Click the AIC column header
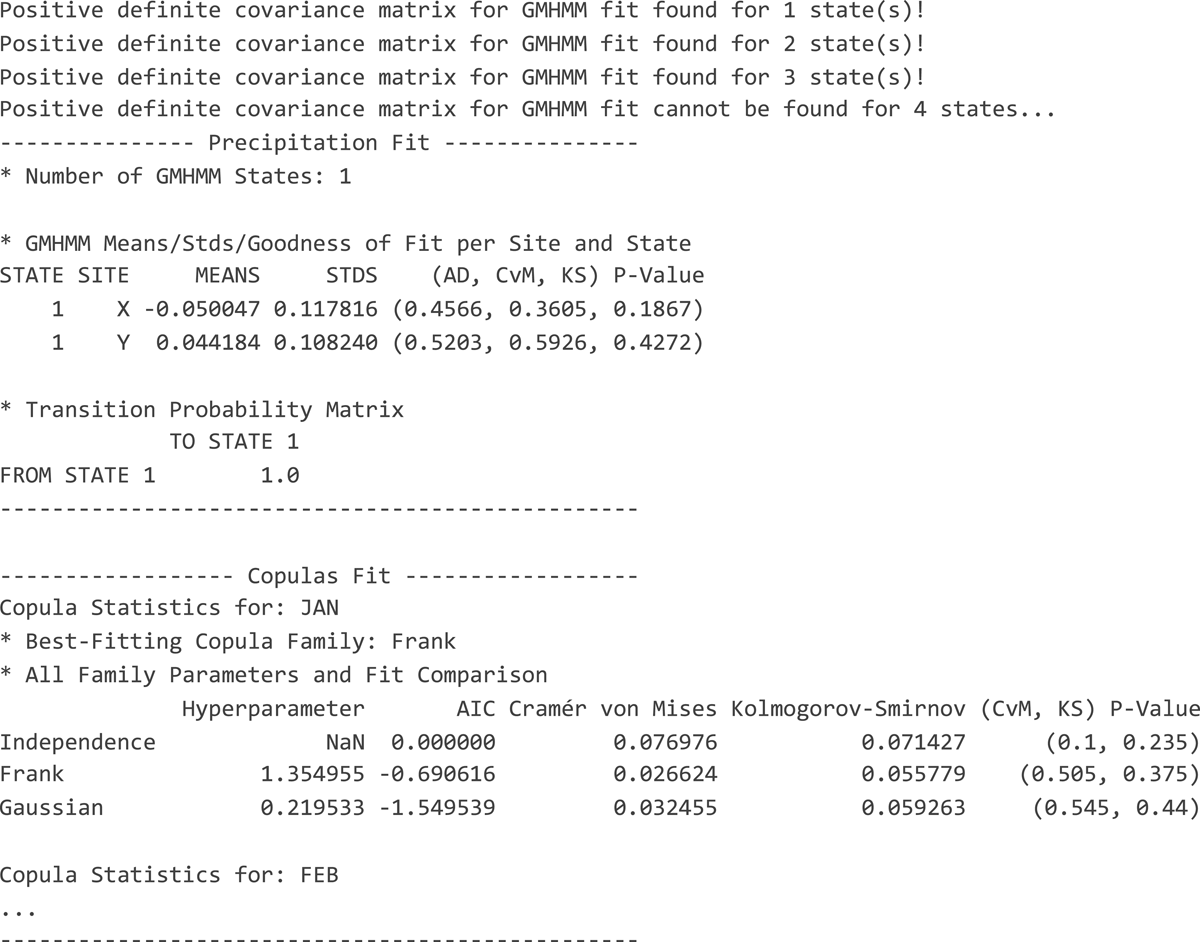The width and height of the screenshot is (1200, 942). (476, 709)
